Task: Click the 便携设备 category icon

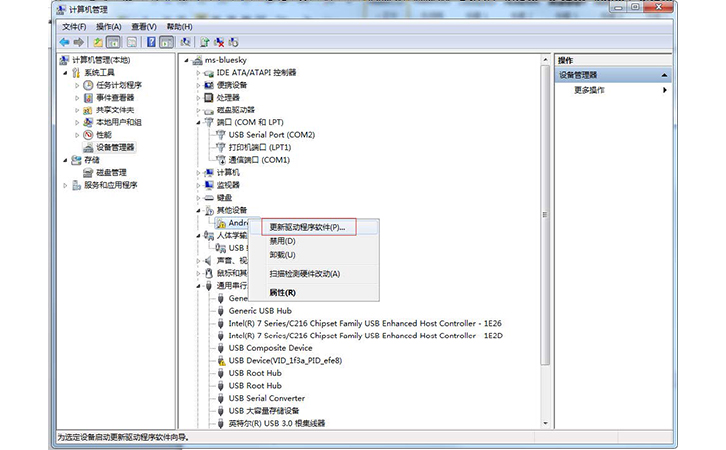Action: (209, 85)
